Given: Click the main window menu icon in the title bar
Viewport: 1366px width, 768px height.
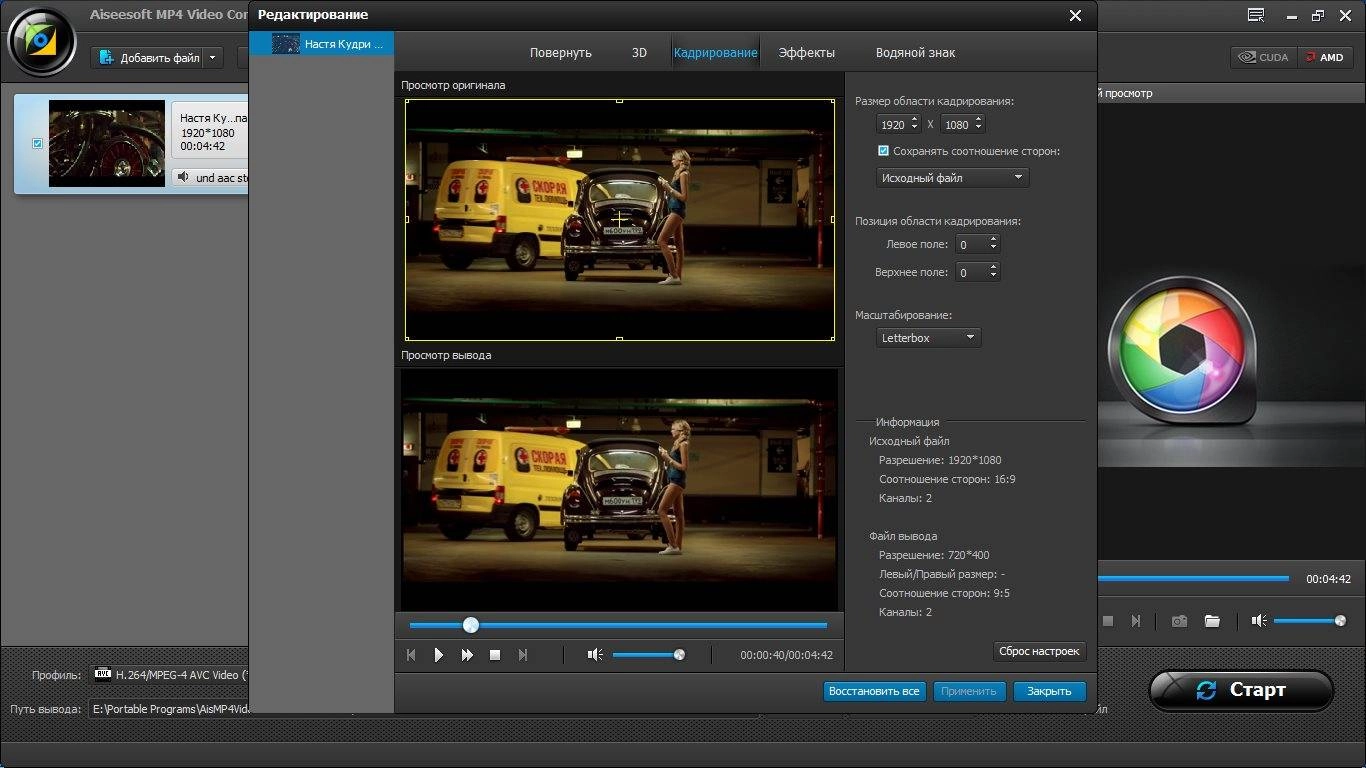Looking at the screenshot, I should point(1255,15).
